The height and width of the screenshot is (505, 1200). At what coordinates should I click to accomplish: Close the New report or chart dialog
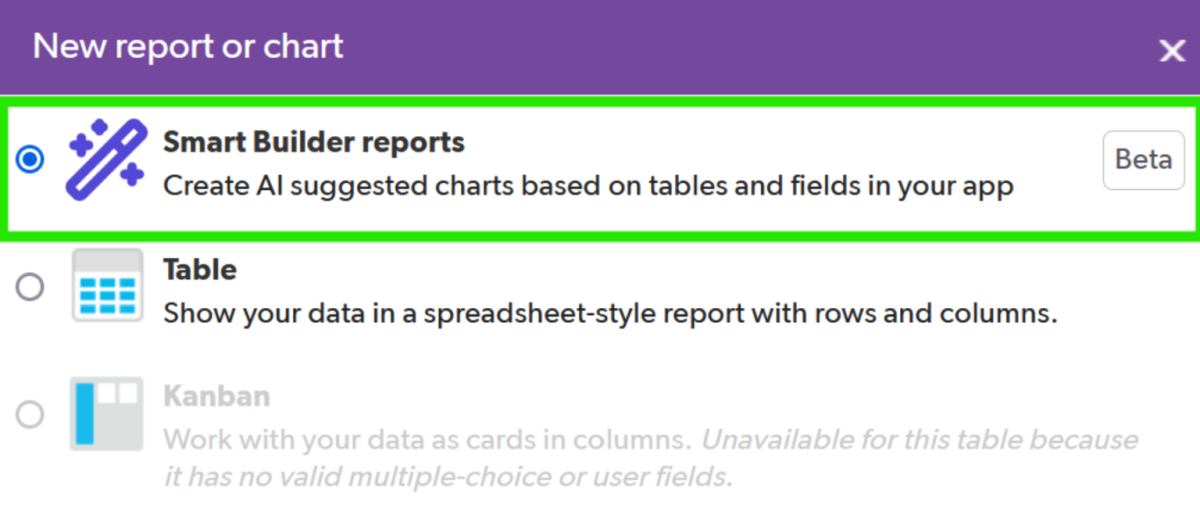click(x=1171, y=51)
